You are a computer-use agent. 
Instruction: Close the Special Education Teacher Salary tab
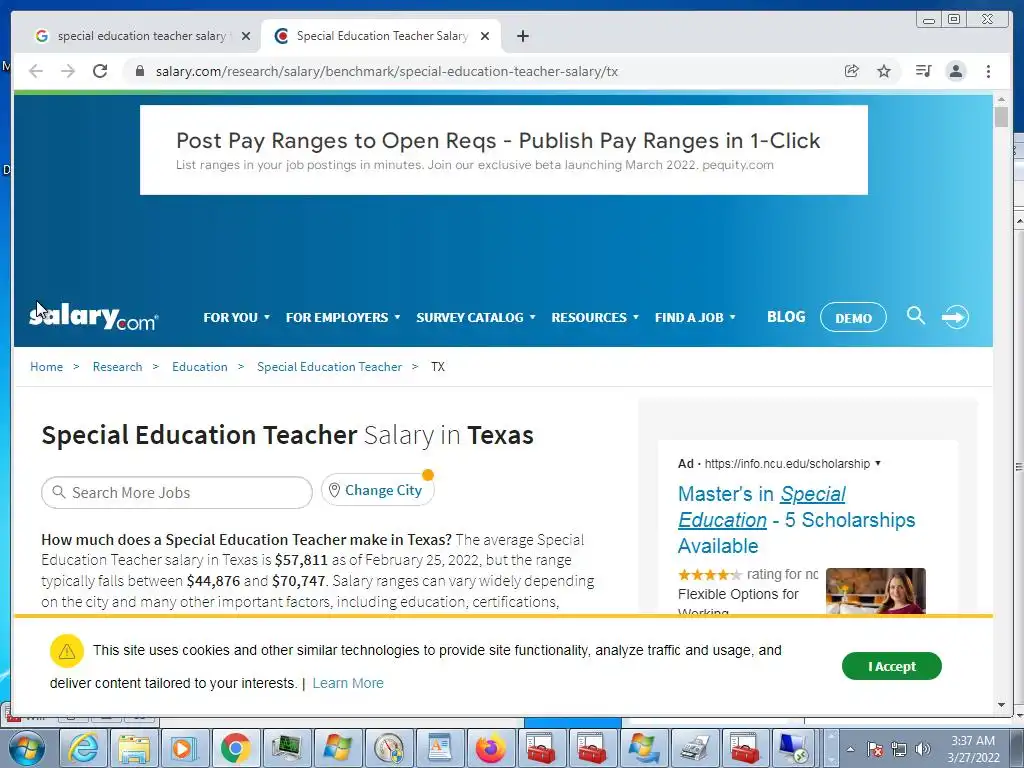485,36
